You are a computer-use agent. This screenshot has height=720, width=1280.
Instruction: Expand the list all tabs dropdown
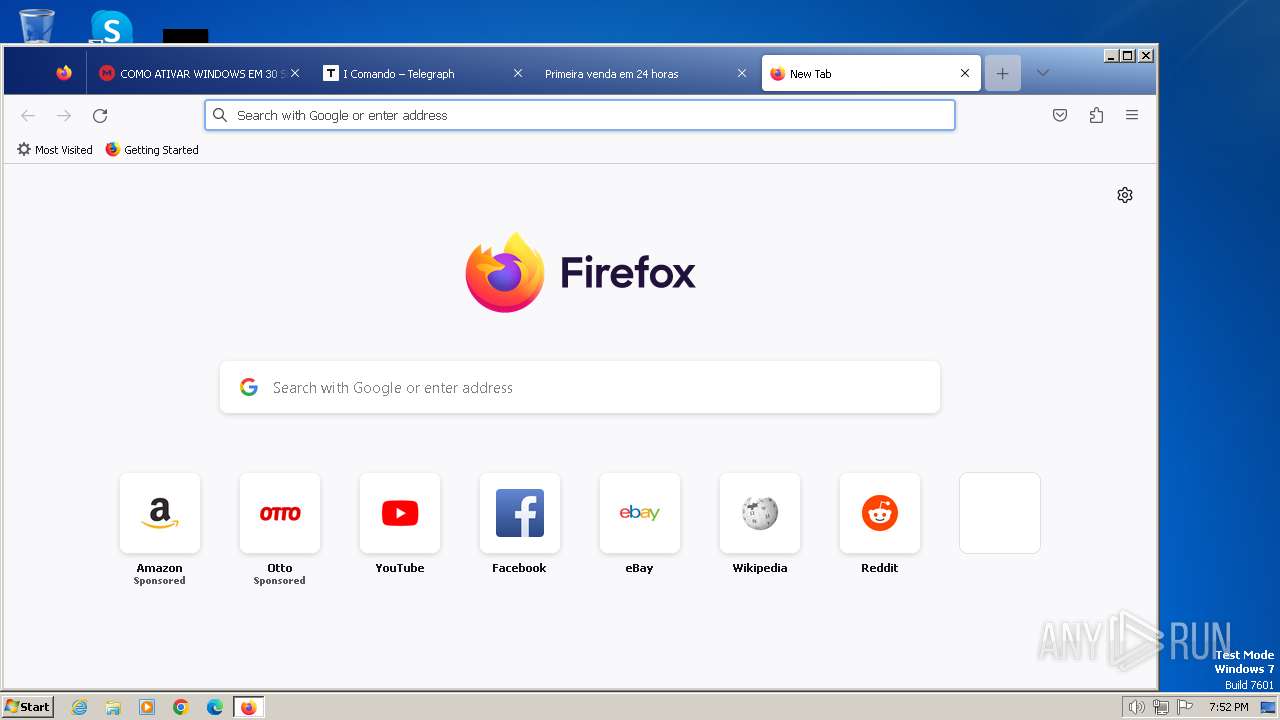(x=1042, y=73)
